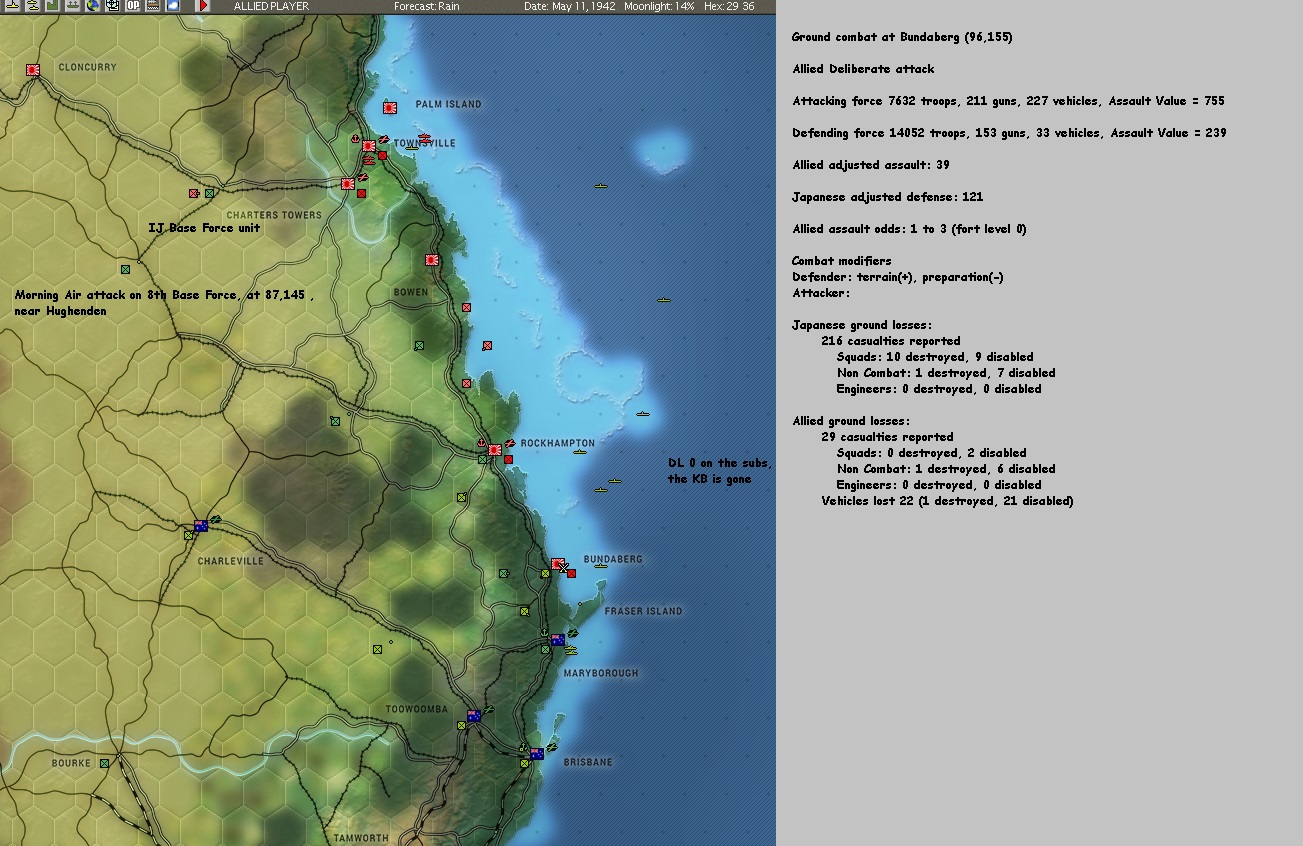Click the map grid toolbar icon left of OP
This screenshot has width=1303, height=846.
point(112,6)
